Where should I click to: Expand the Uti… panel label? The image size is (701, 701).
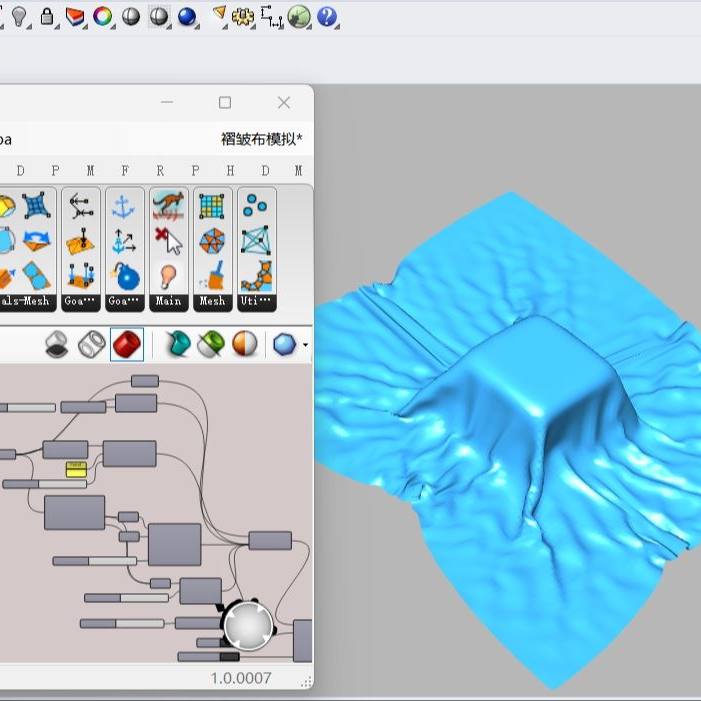pos(257,301)
